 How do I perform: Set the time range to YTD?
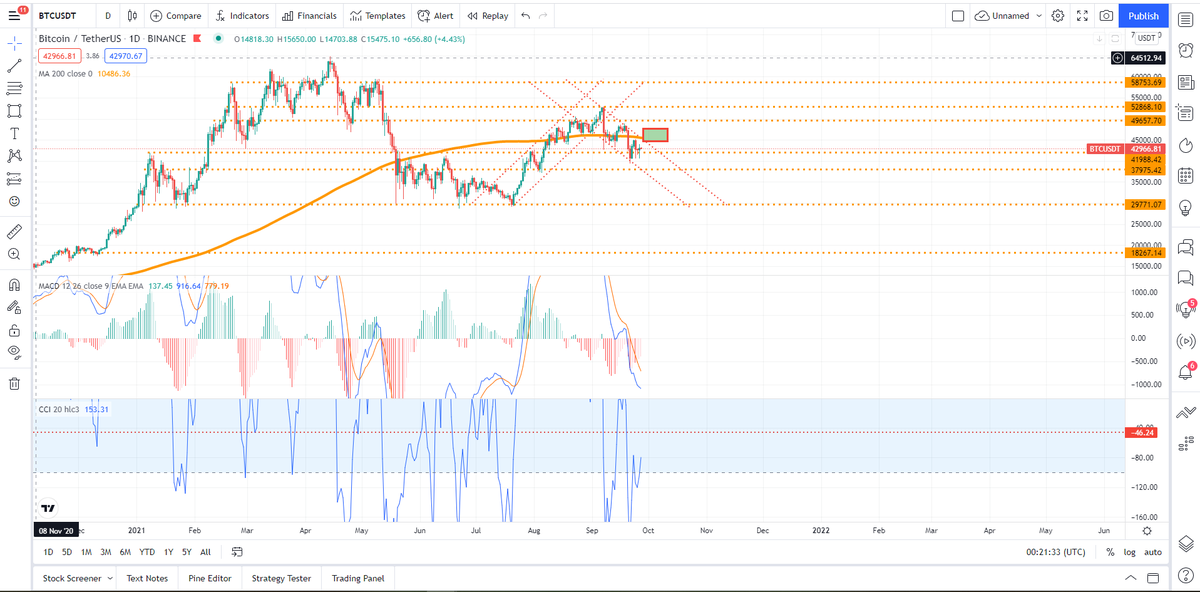(147, 551)
